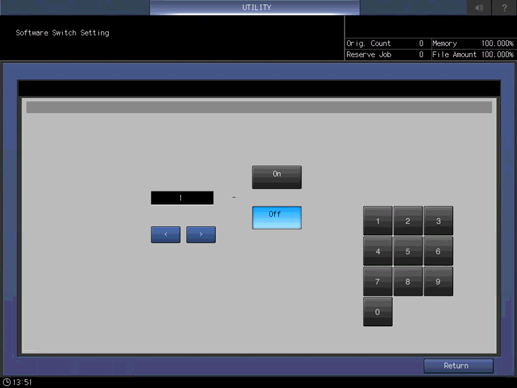
Task: Tap keypad number 6
Action: click(438, 251)
